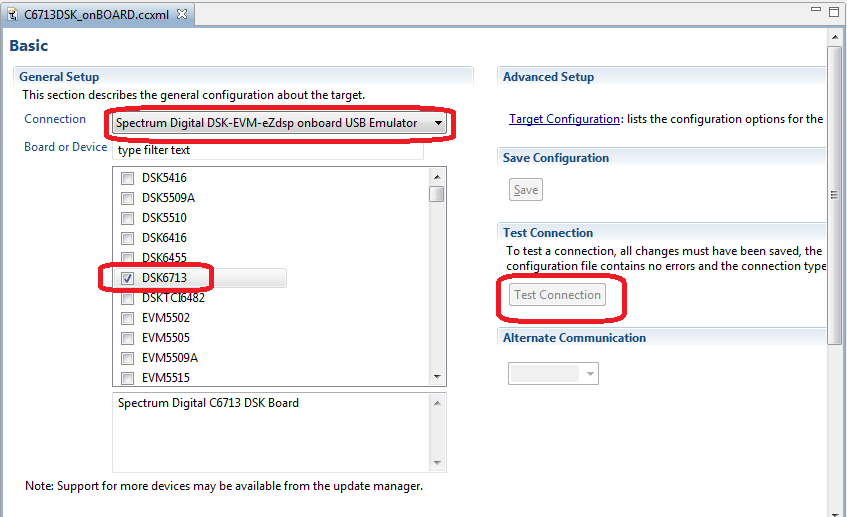Open the Target Configuration link
The width and height of the screenshot is (847, 517).
(564, 119)
